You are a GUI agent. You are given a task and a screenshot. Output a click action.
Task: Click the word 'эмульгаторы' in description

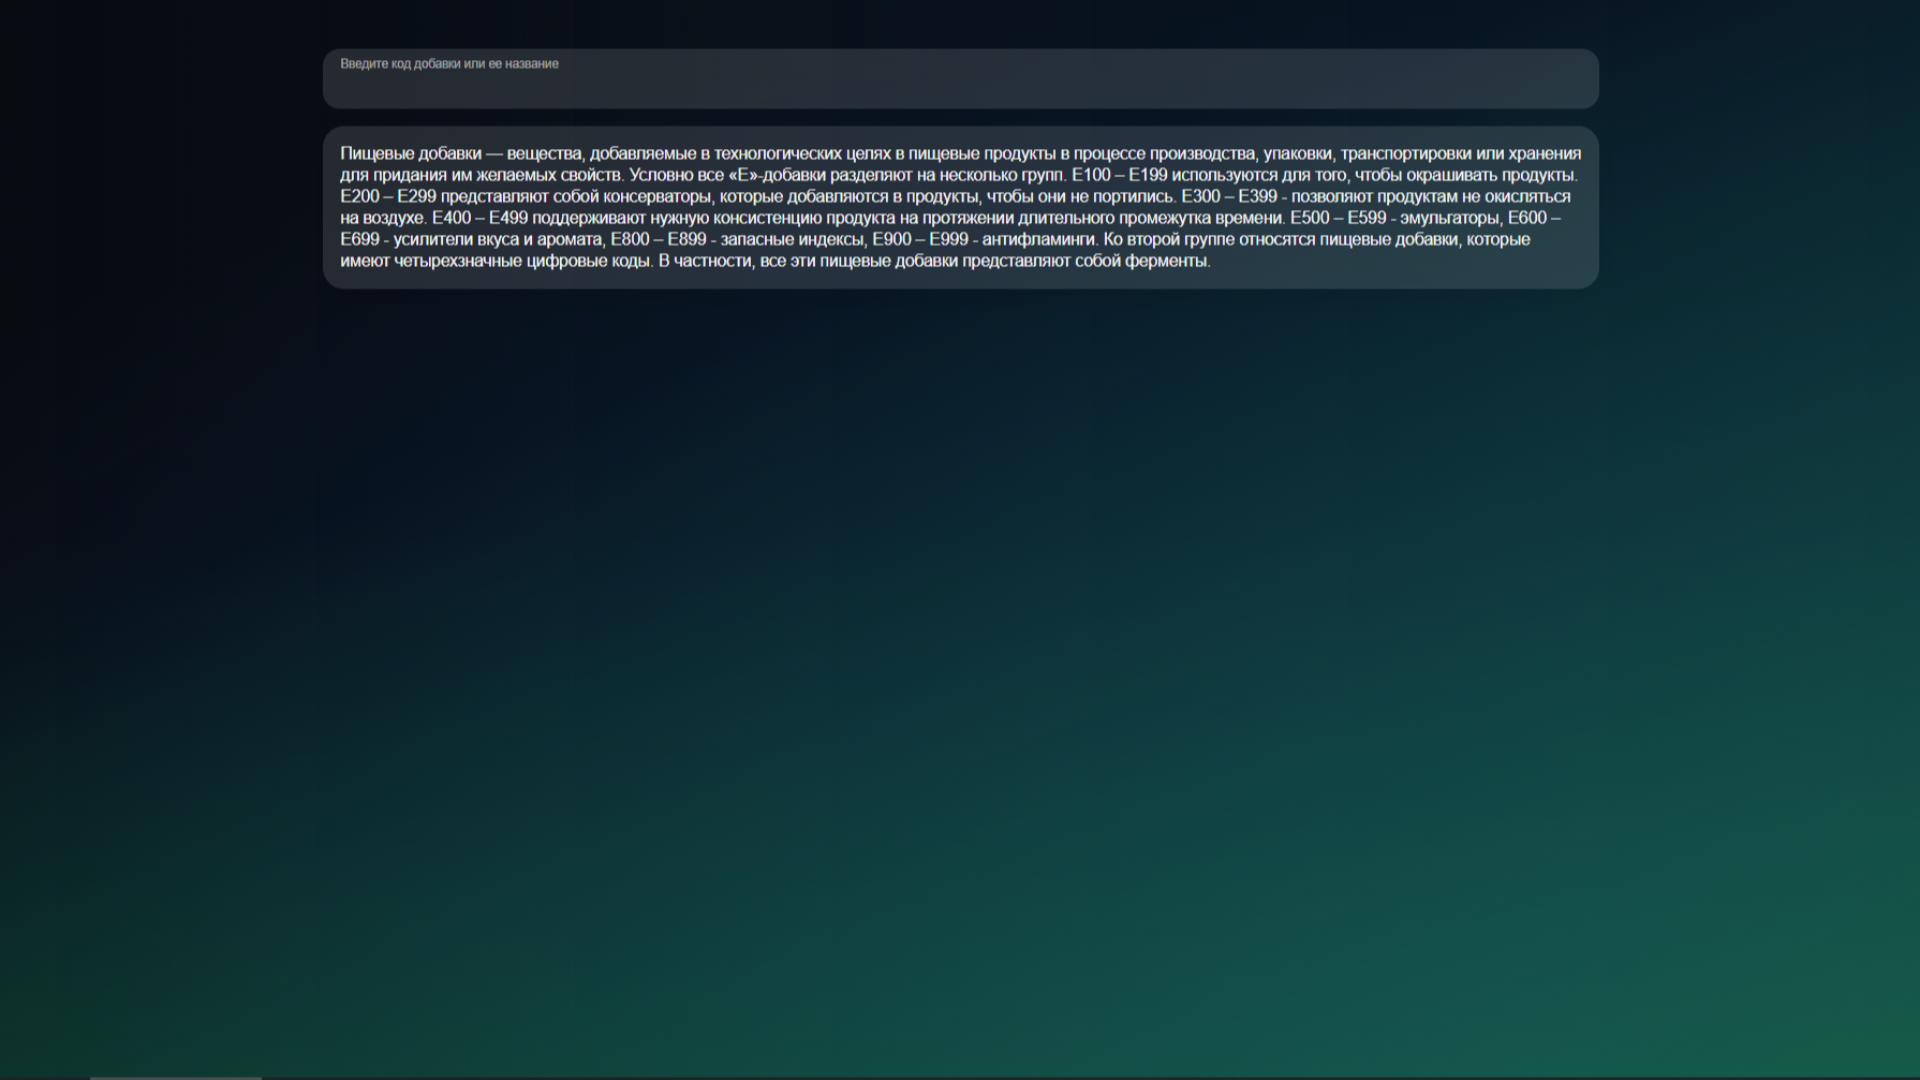click(x=1449, y=218)
